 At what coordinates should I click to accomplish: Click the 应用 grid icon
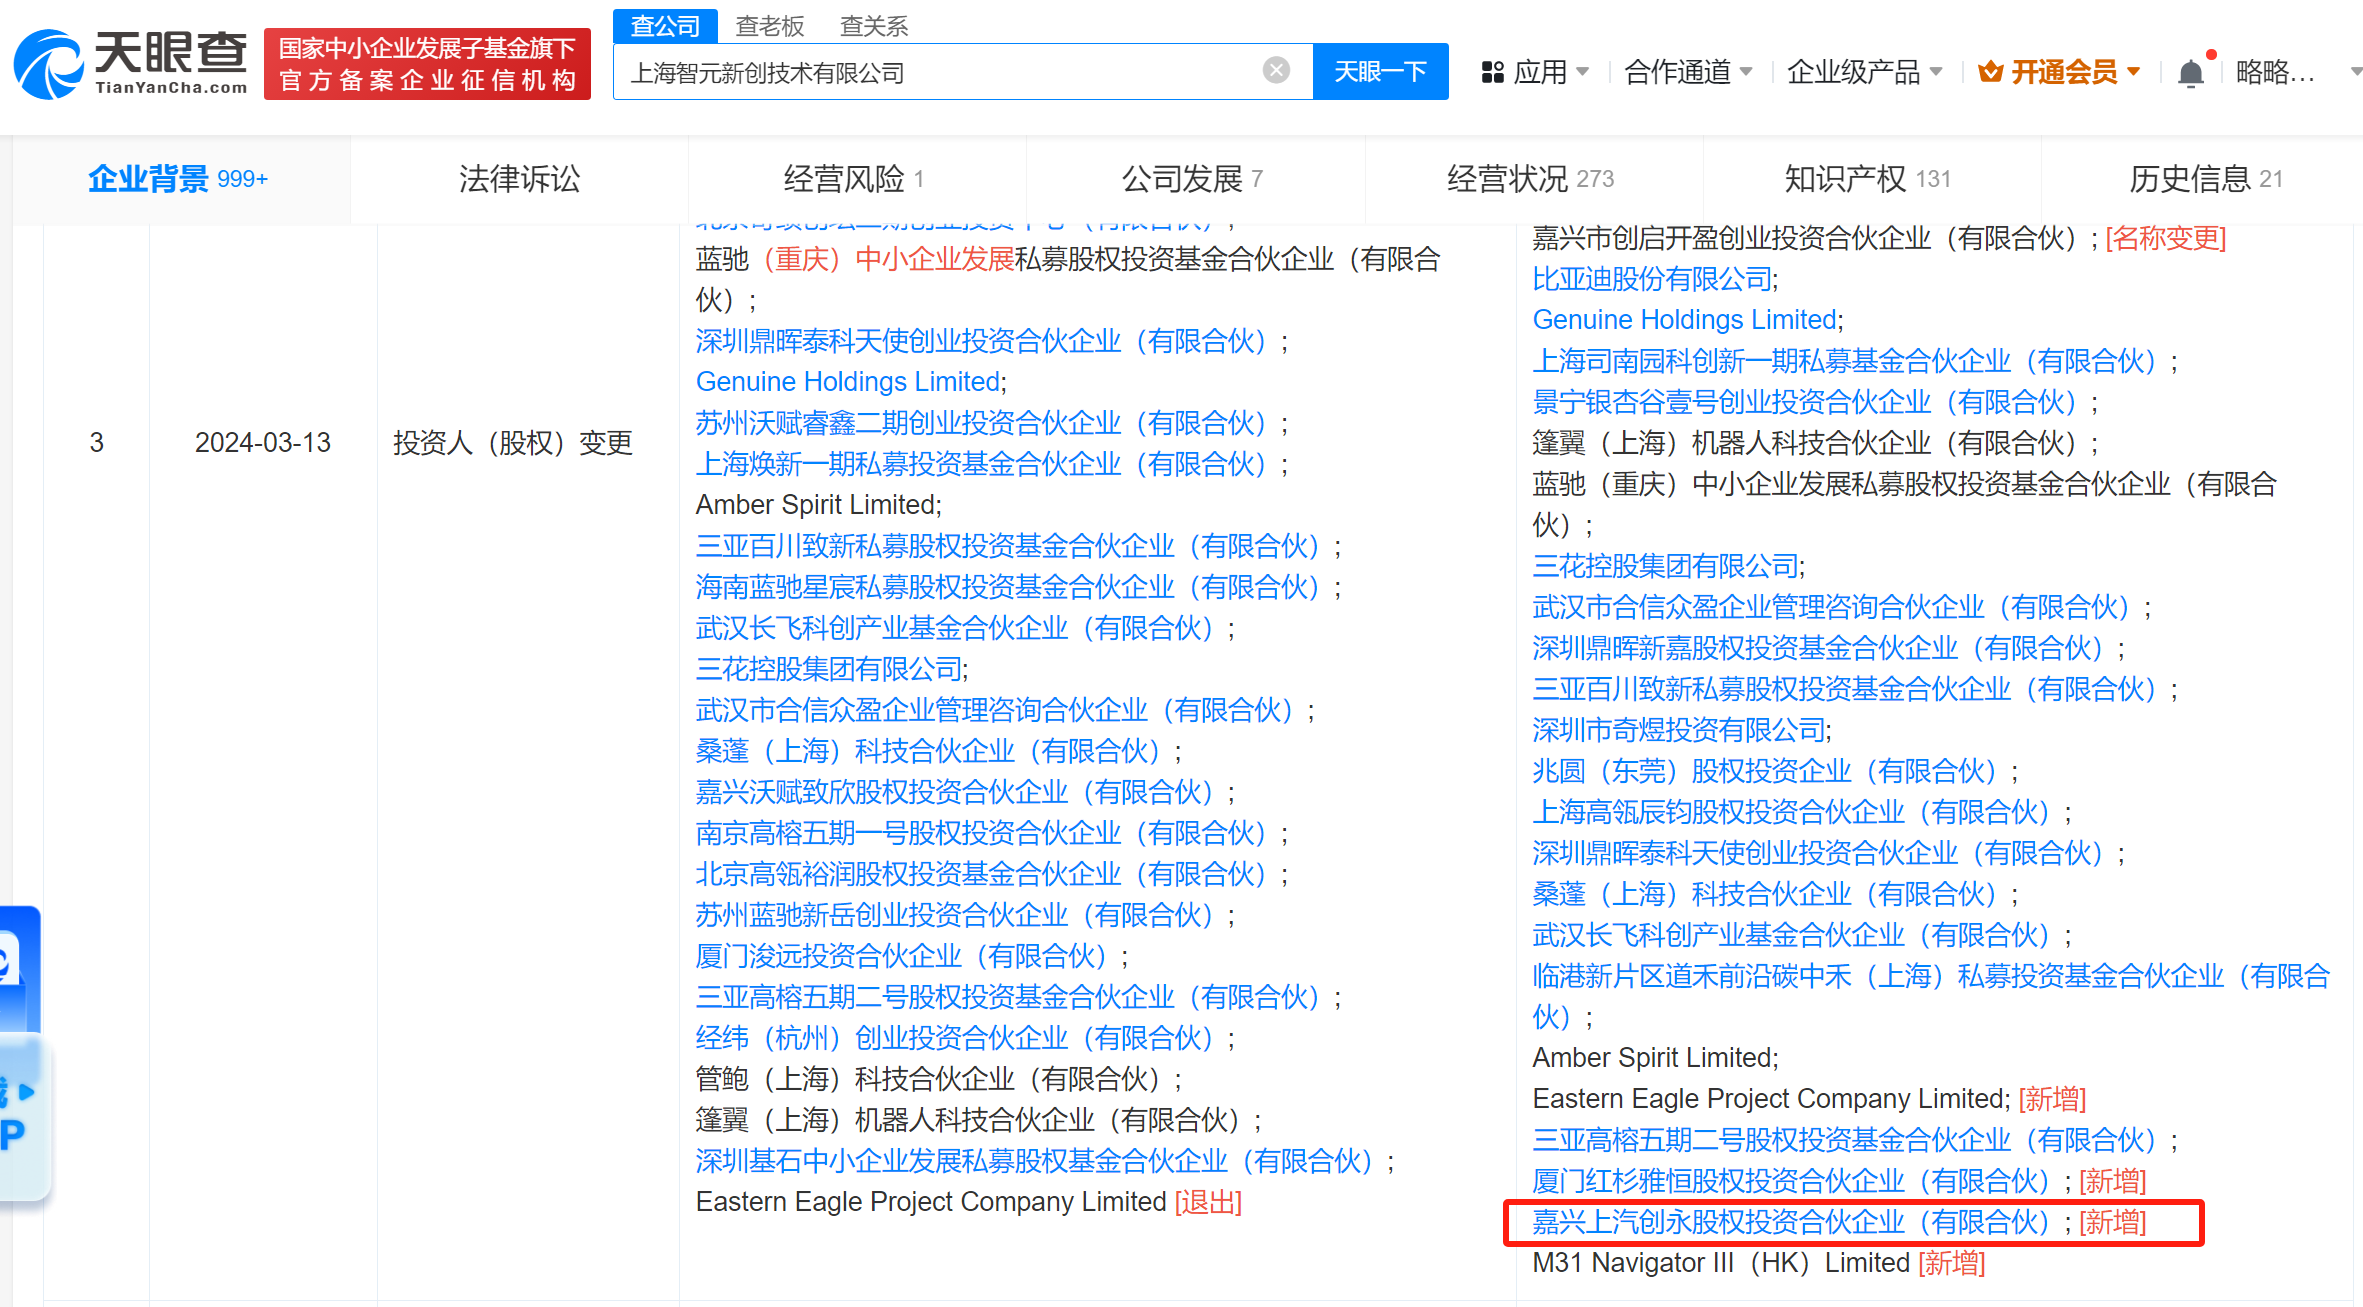click(x=1492, y=72)
